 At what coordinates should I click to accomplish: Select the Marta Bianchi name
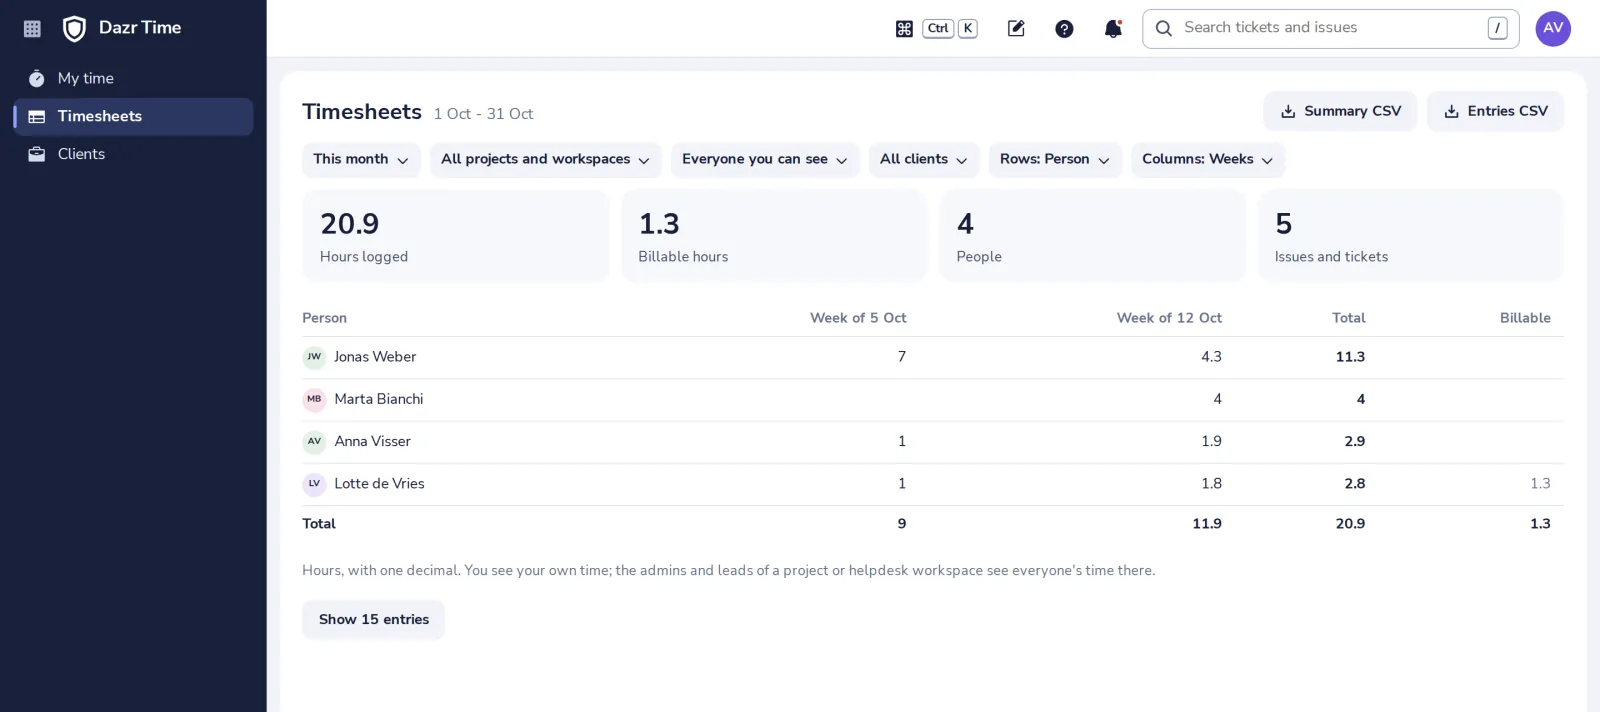point(379,399)
